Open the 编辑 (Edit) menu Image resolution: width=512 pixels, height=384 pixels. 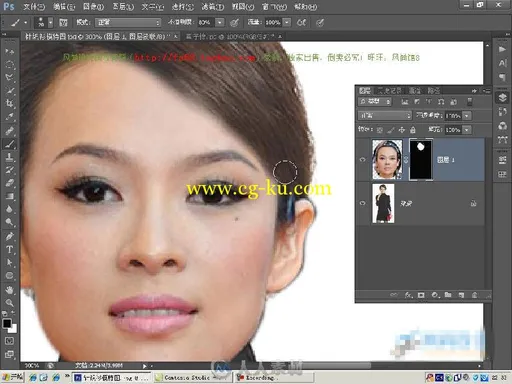(x=64, y=6)
